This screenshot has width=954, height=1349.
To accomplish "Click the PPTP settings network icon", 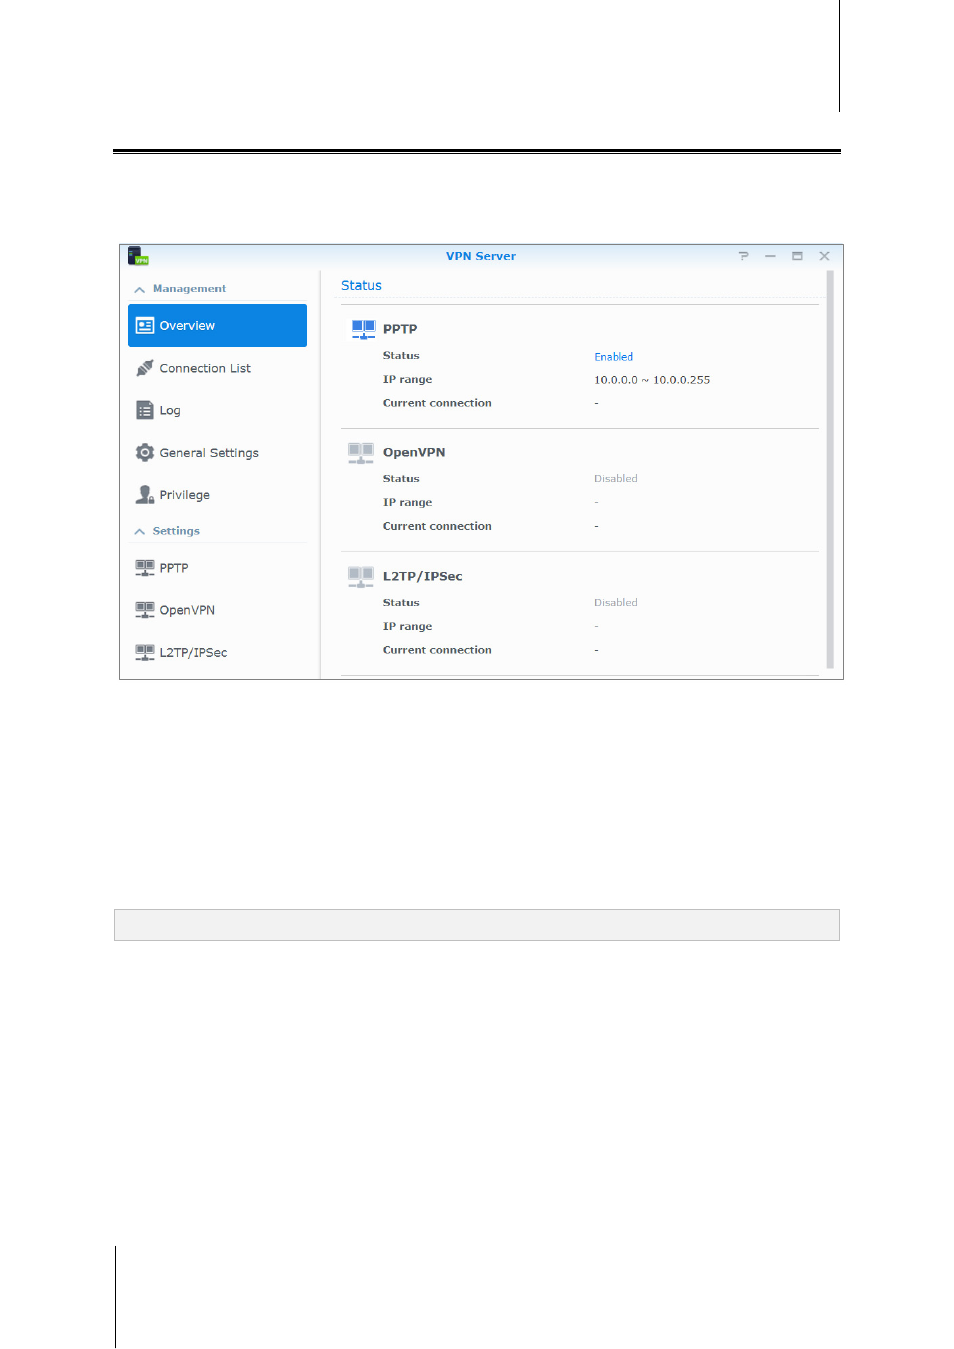I will 145,568.
